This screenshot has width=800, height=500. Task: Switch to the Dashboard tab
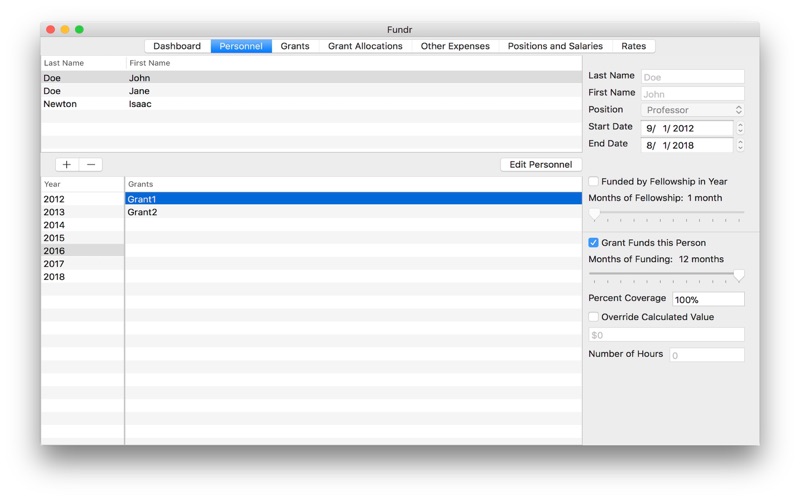coord(177,46)
